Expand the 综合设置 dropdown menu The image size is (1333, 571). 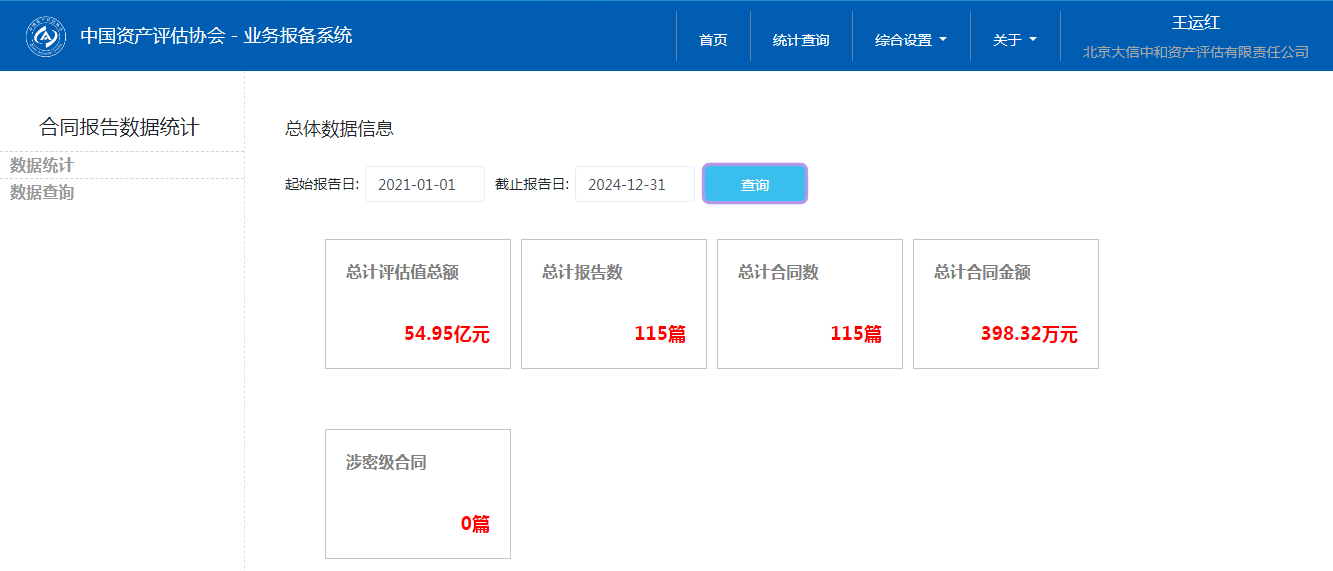[910, 40]
